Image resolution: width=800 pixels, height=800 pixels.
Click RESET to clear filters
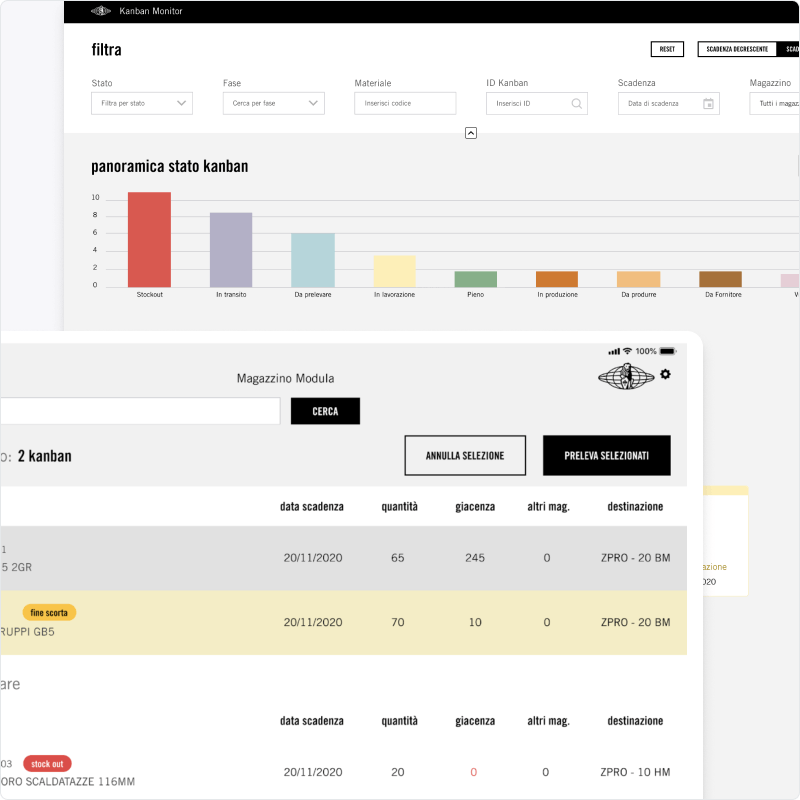click(666, 49)
